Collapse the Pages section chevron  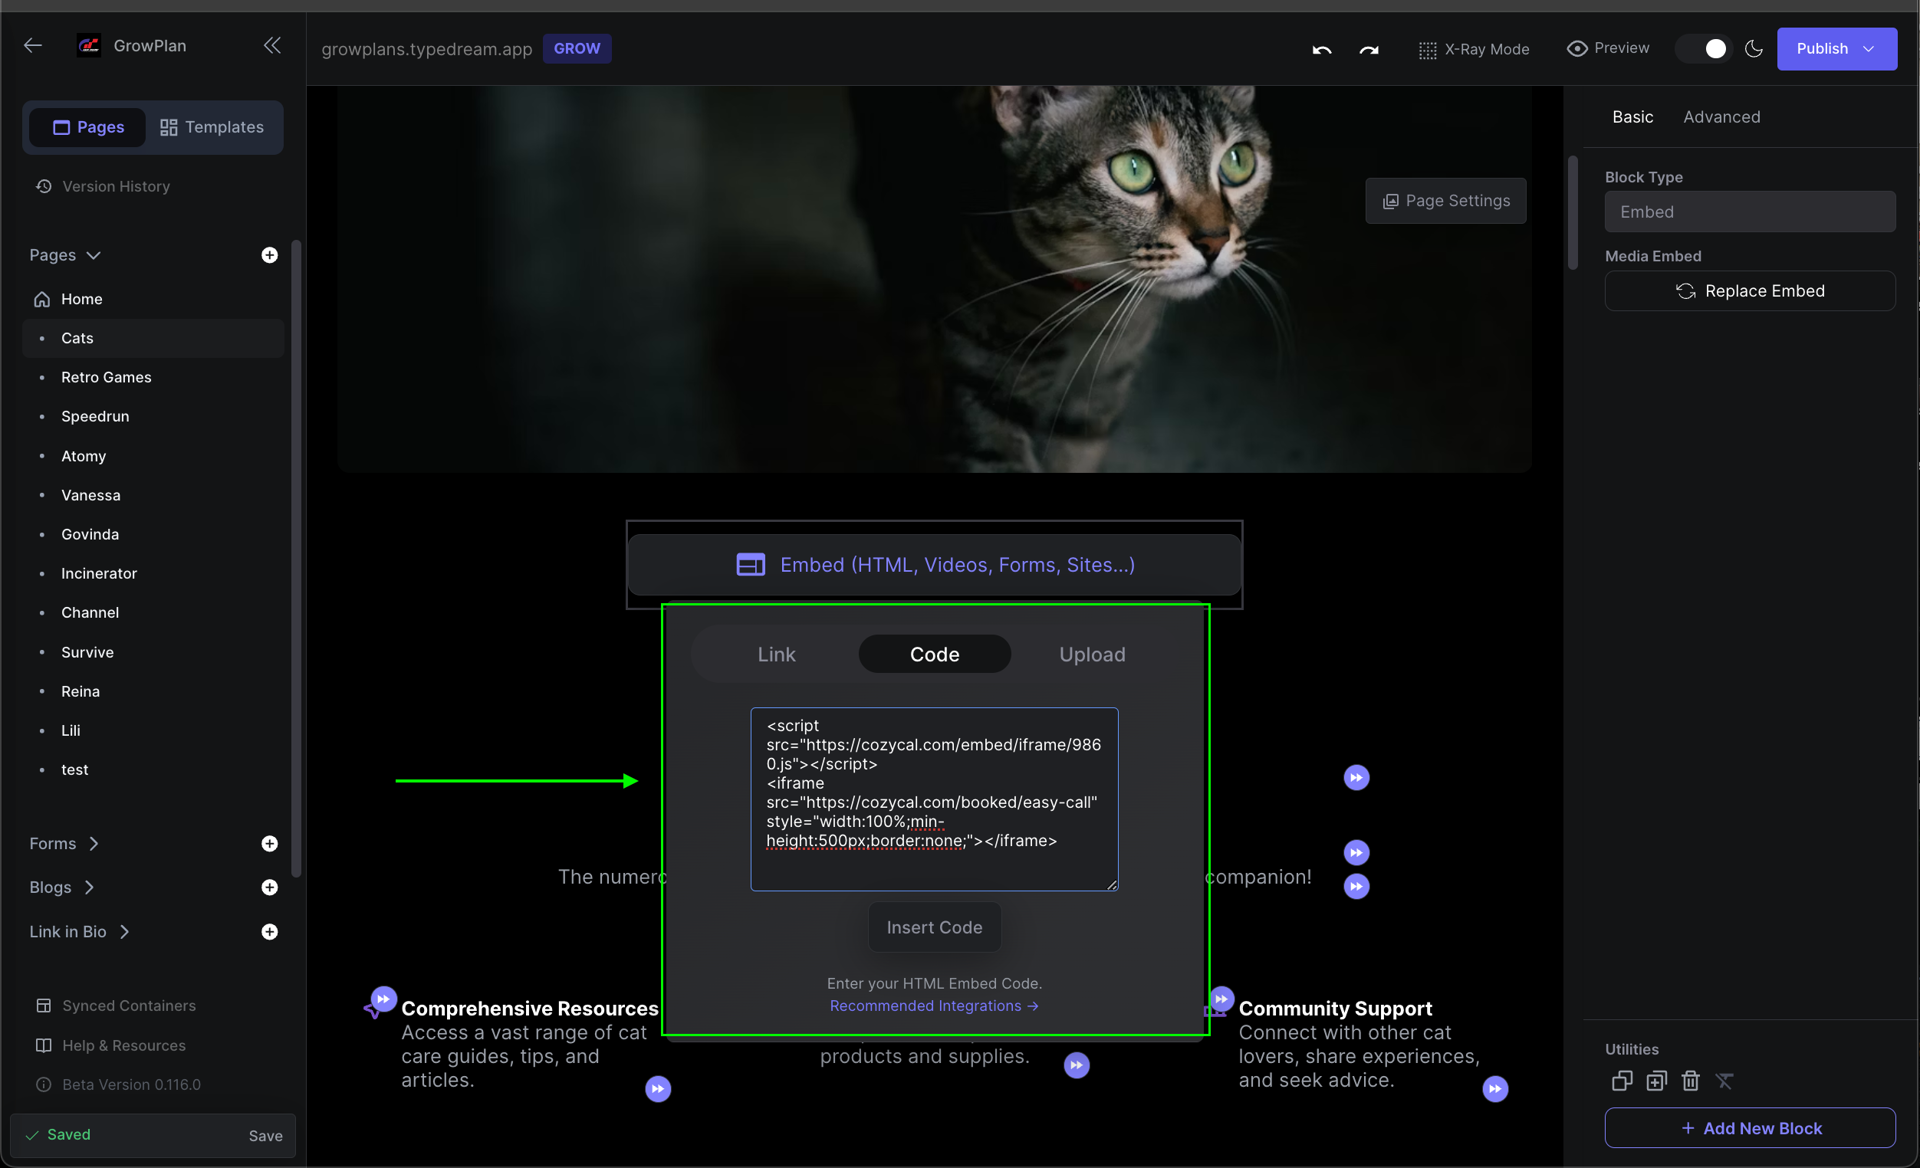(x=94, y=255)
